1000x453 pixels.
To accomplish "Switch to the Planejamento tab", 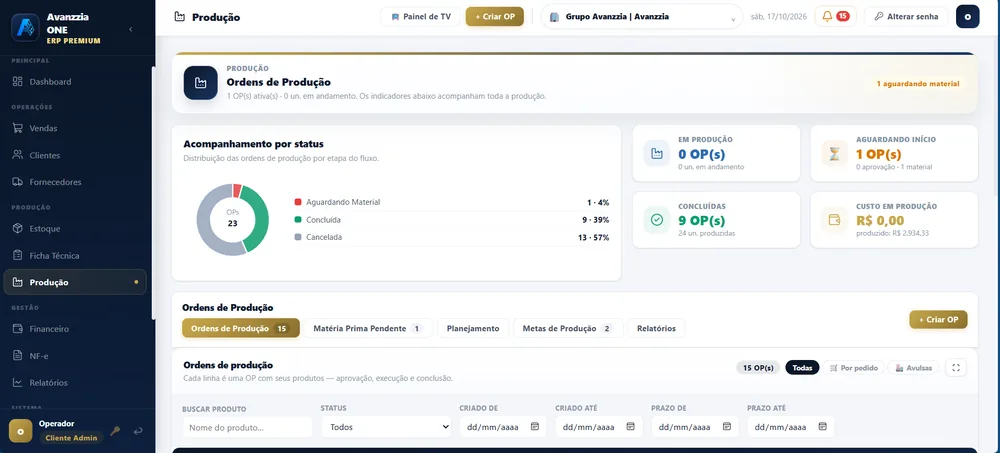I will pos(473,328).
